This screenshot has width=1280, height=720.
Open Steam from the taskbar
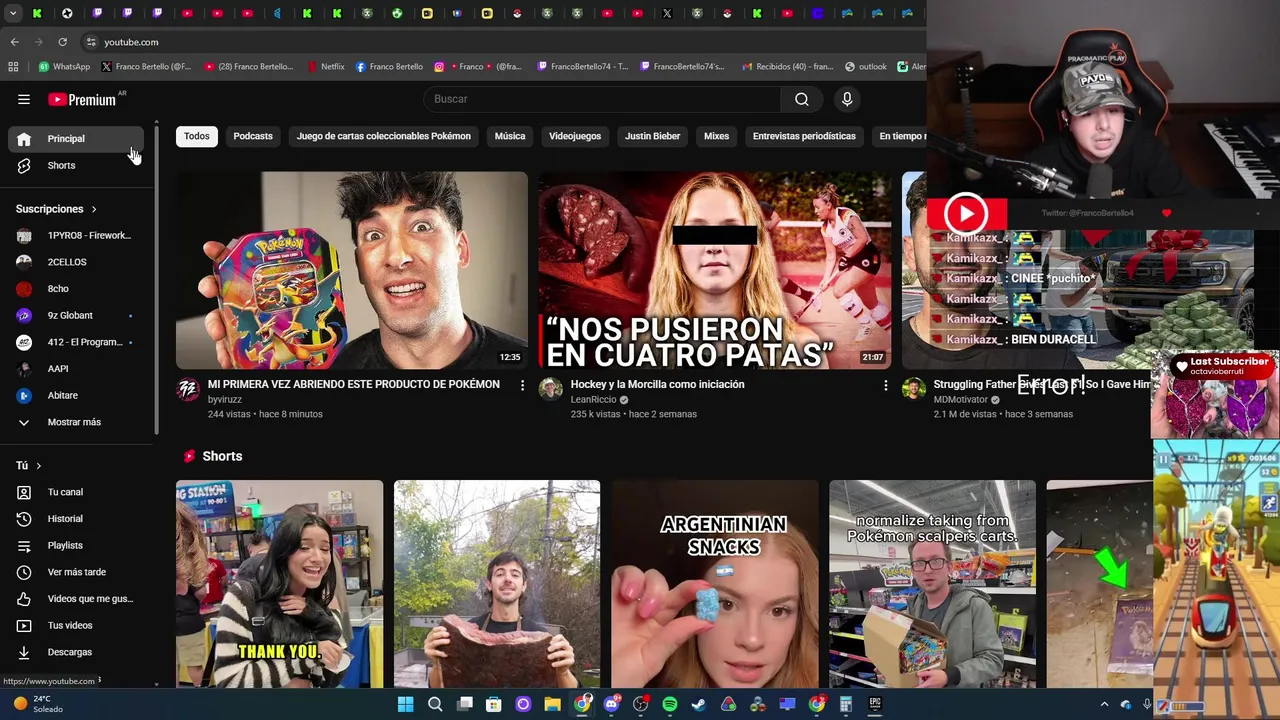pyautogui.click(x=699, y=704)
